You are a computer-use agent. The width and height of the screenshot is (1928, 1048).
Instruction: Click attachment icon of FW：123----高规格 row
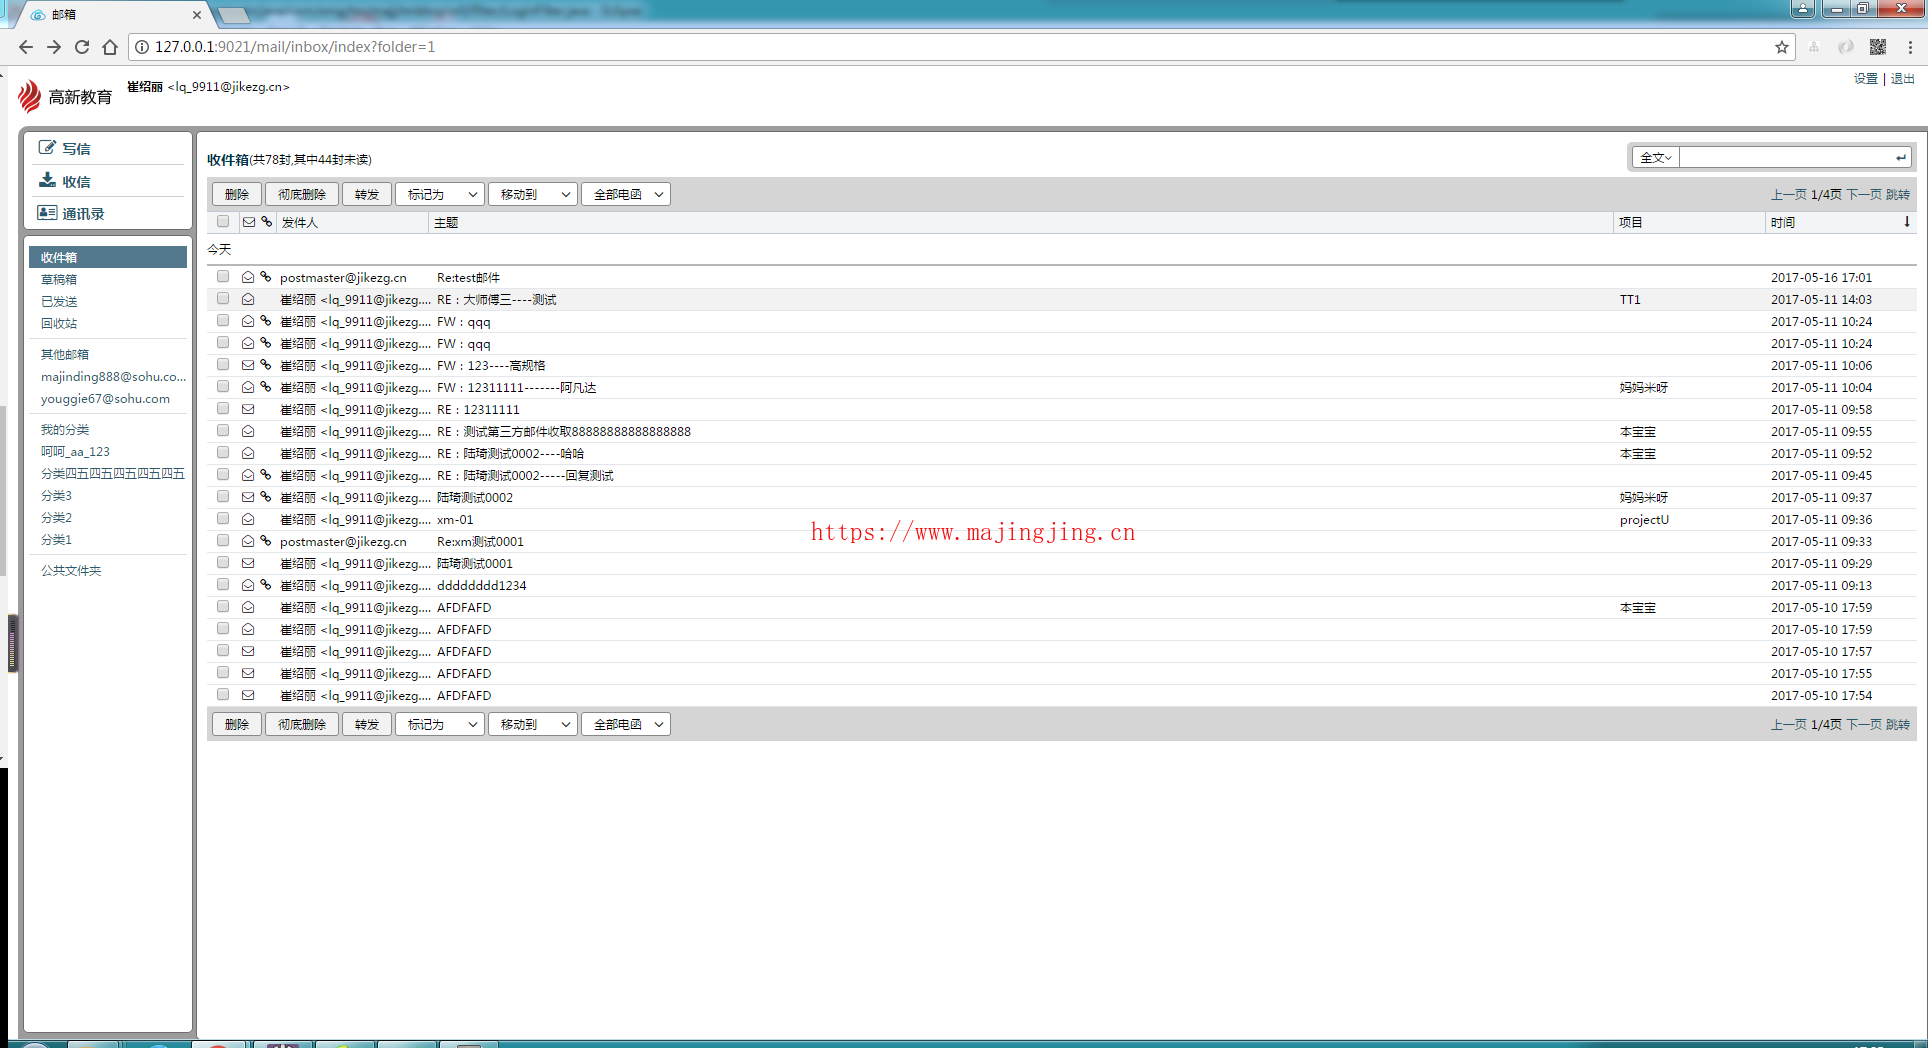(x=266, y=365)
